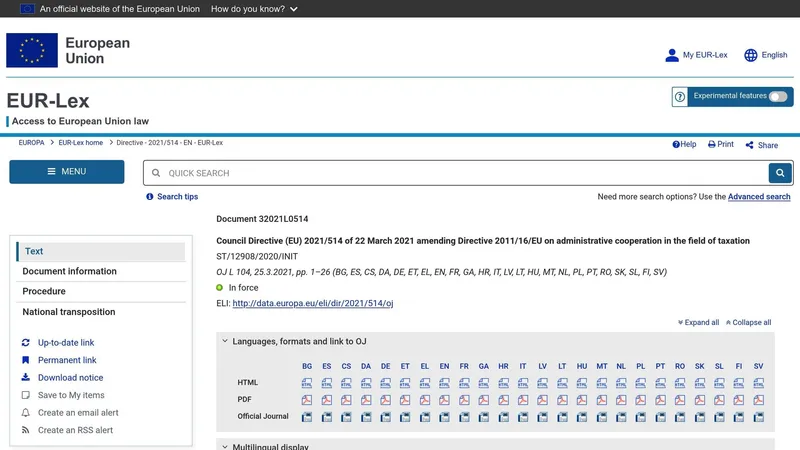Toggle the Experimental features switch

778,97
